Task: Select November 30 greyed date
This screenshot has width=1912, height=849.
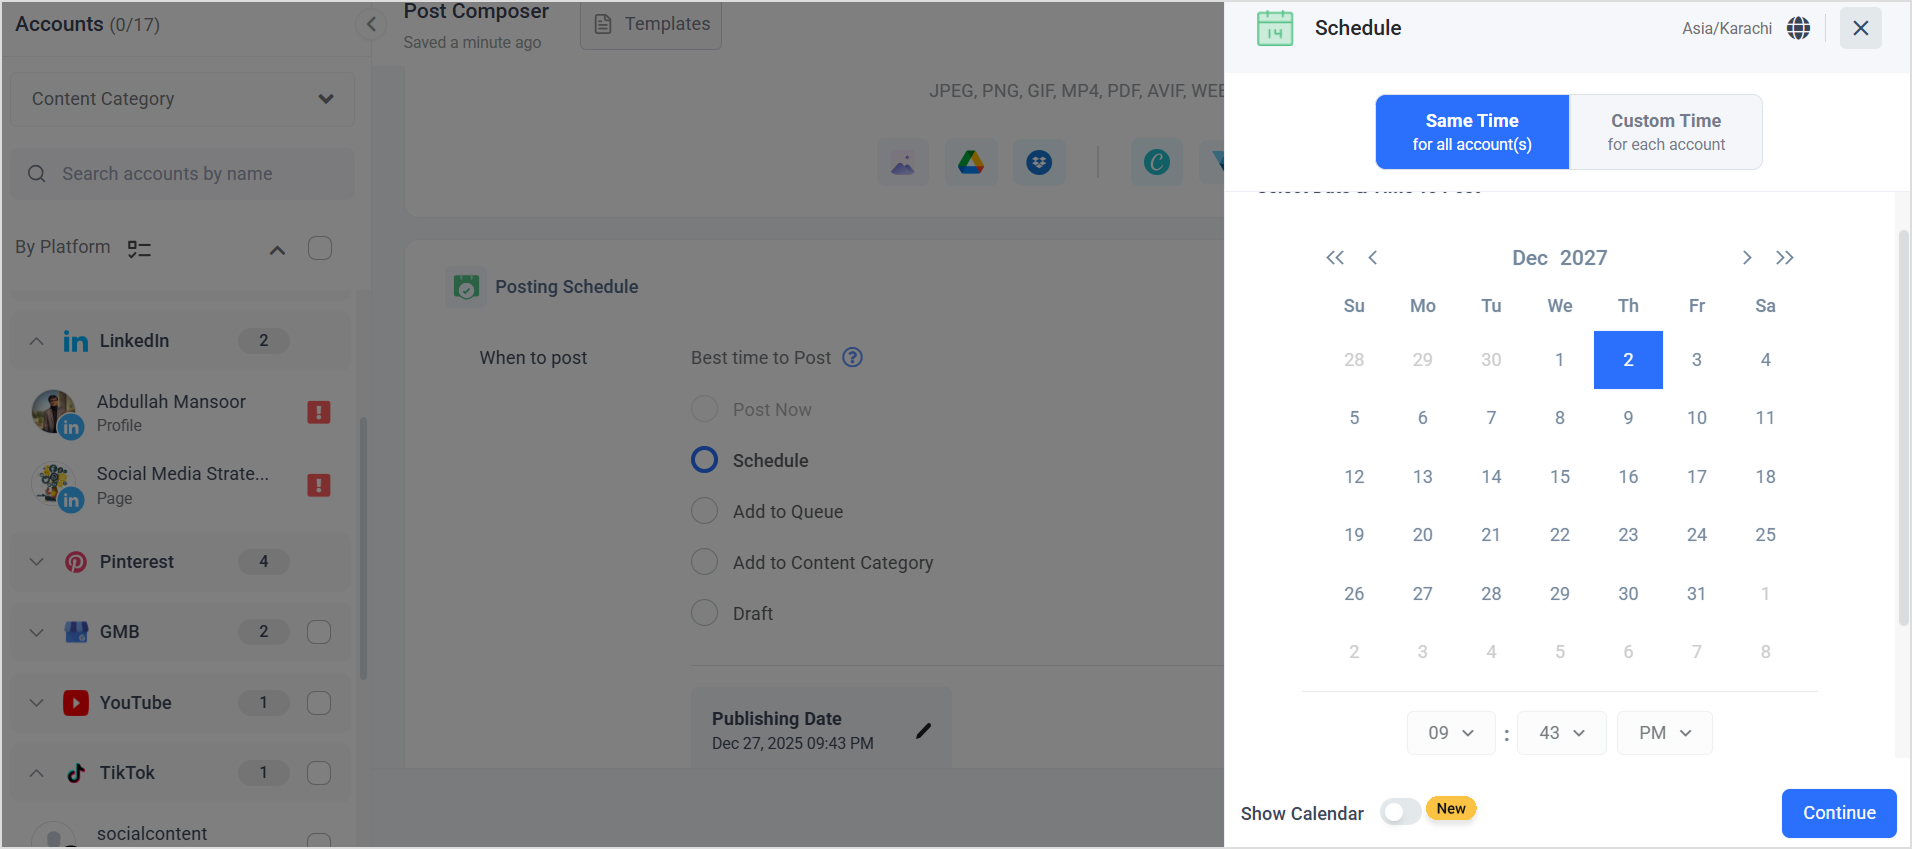Action: pyautogui.click(x=1491, y=360)
